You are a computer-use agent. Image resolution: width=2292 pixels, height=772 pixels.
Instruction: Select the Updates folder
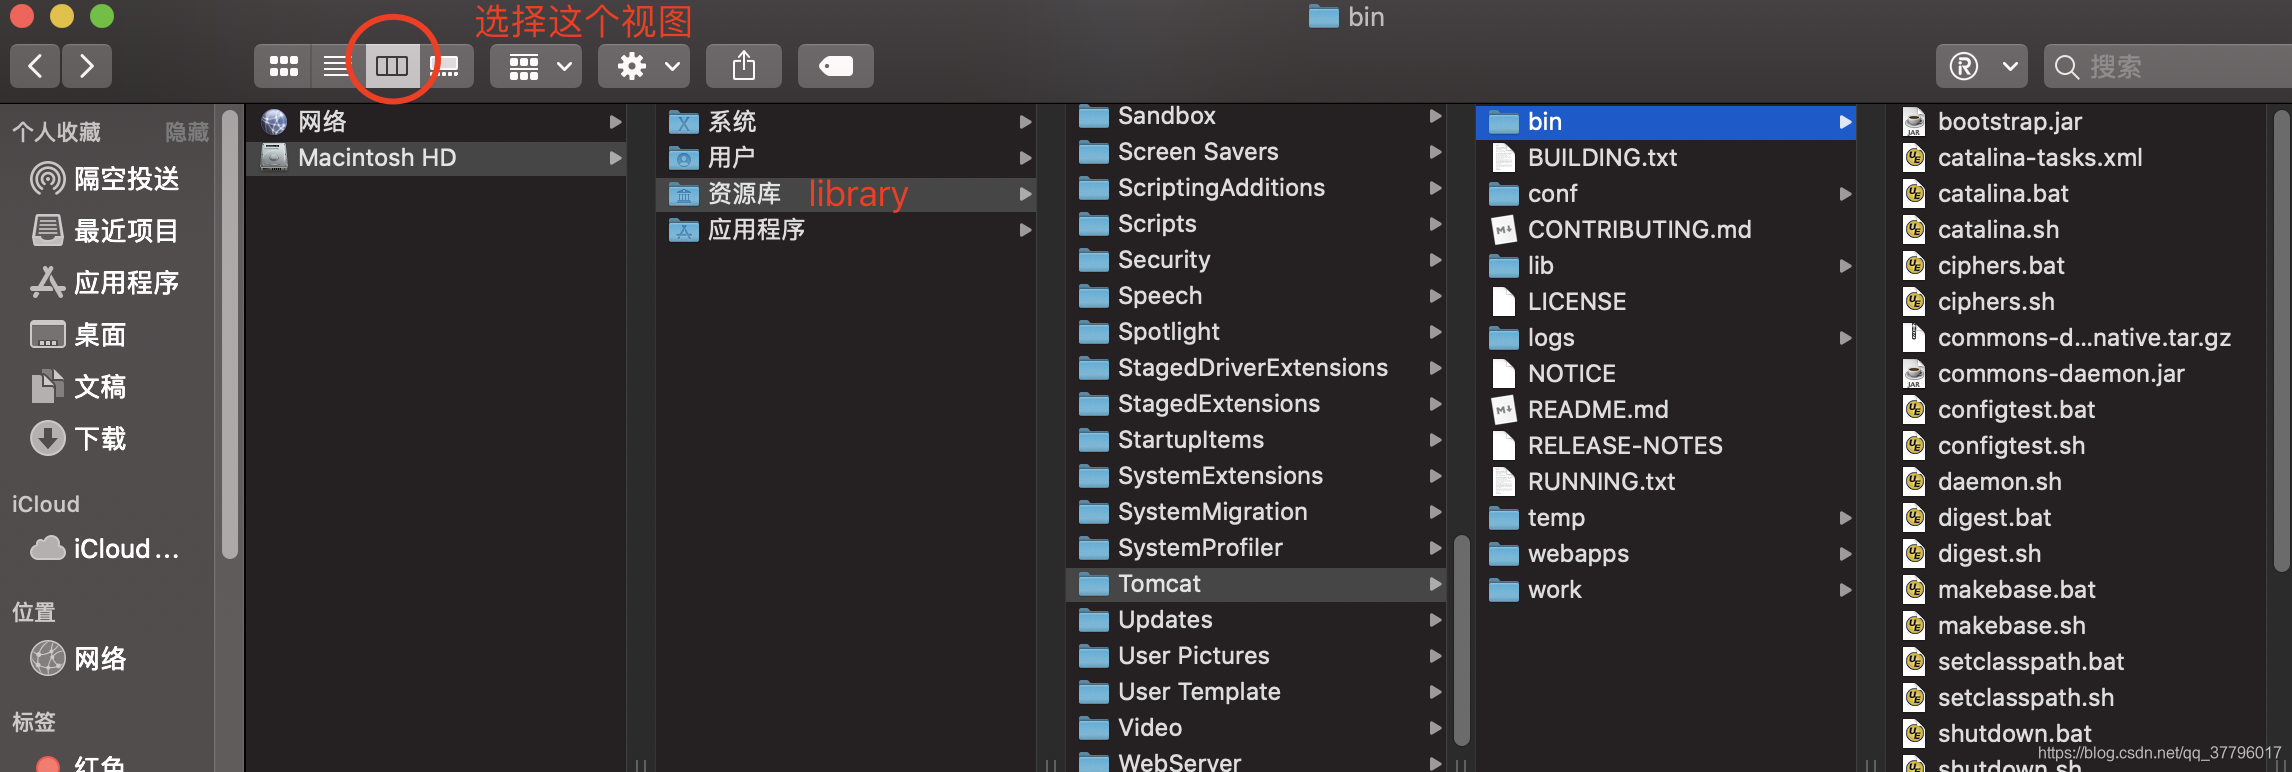tap(1257, 620)
